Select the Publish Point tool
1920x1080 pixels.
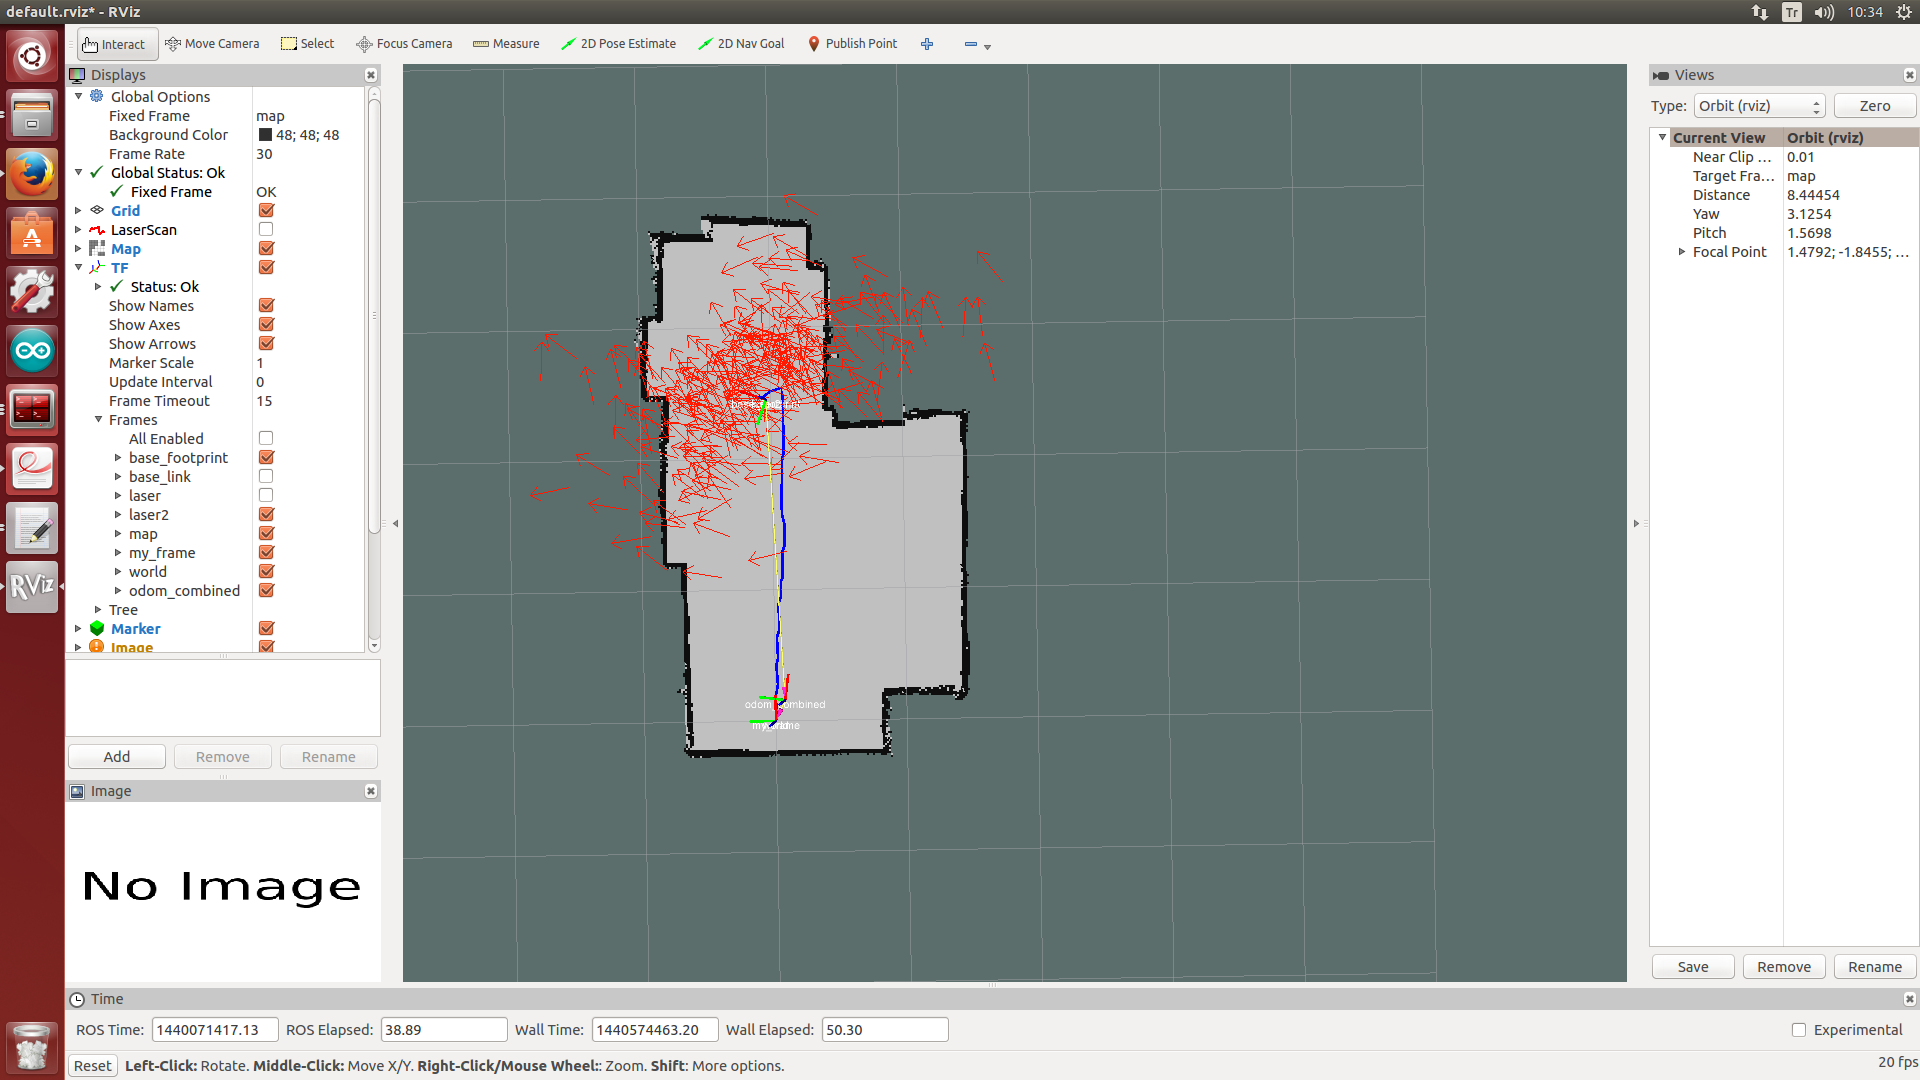(x=852, y=44)
